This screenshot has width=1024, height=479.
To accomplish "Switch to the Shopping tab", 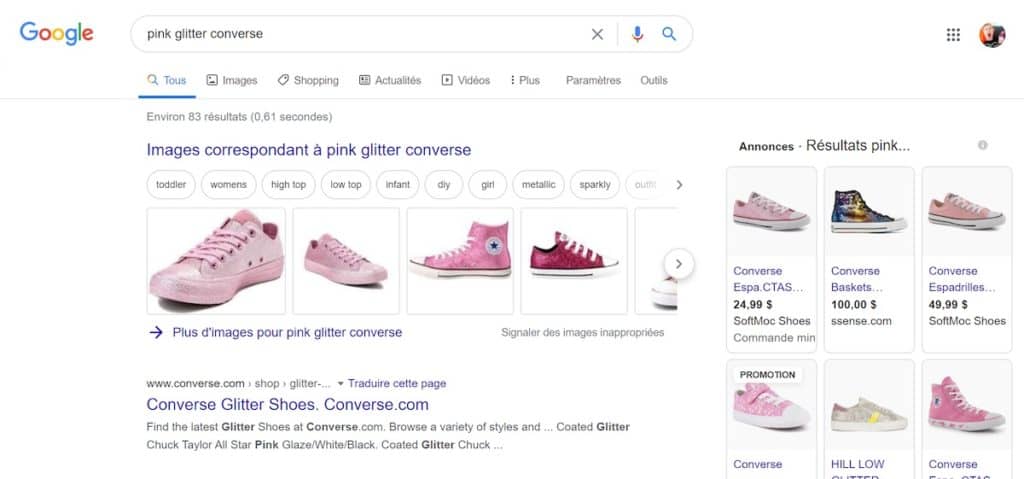I will (x=308, y=80).
